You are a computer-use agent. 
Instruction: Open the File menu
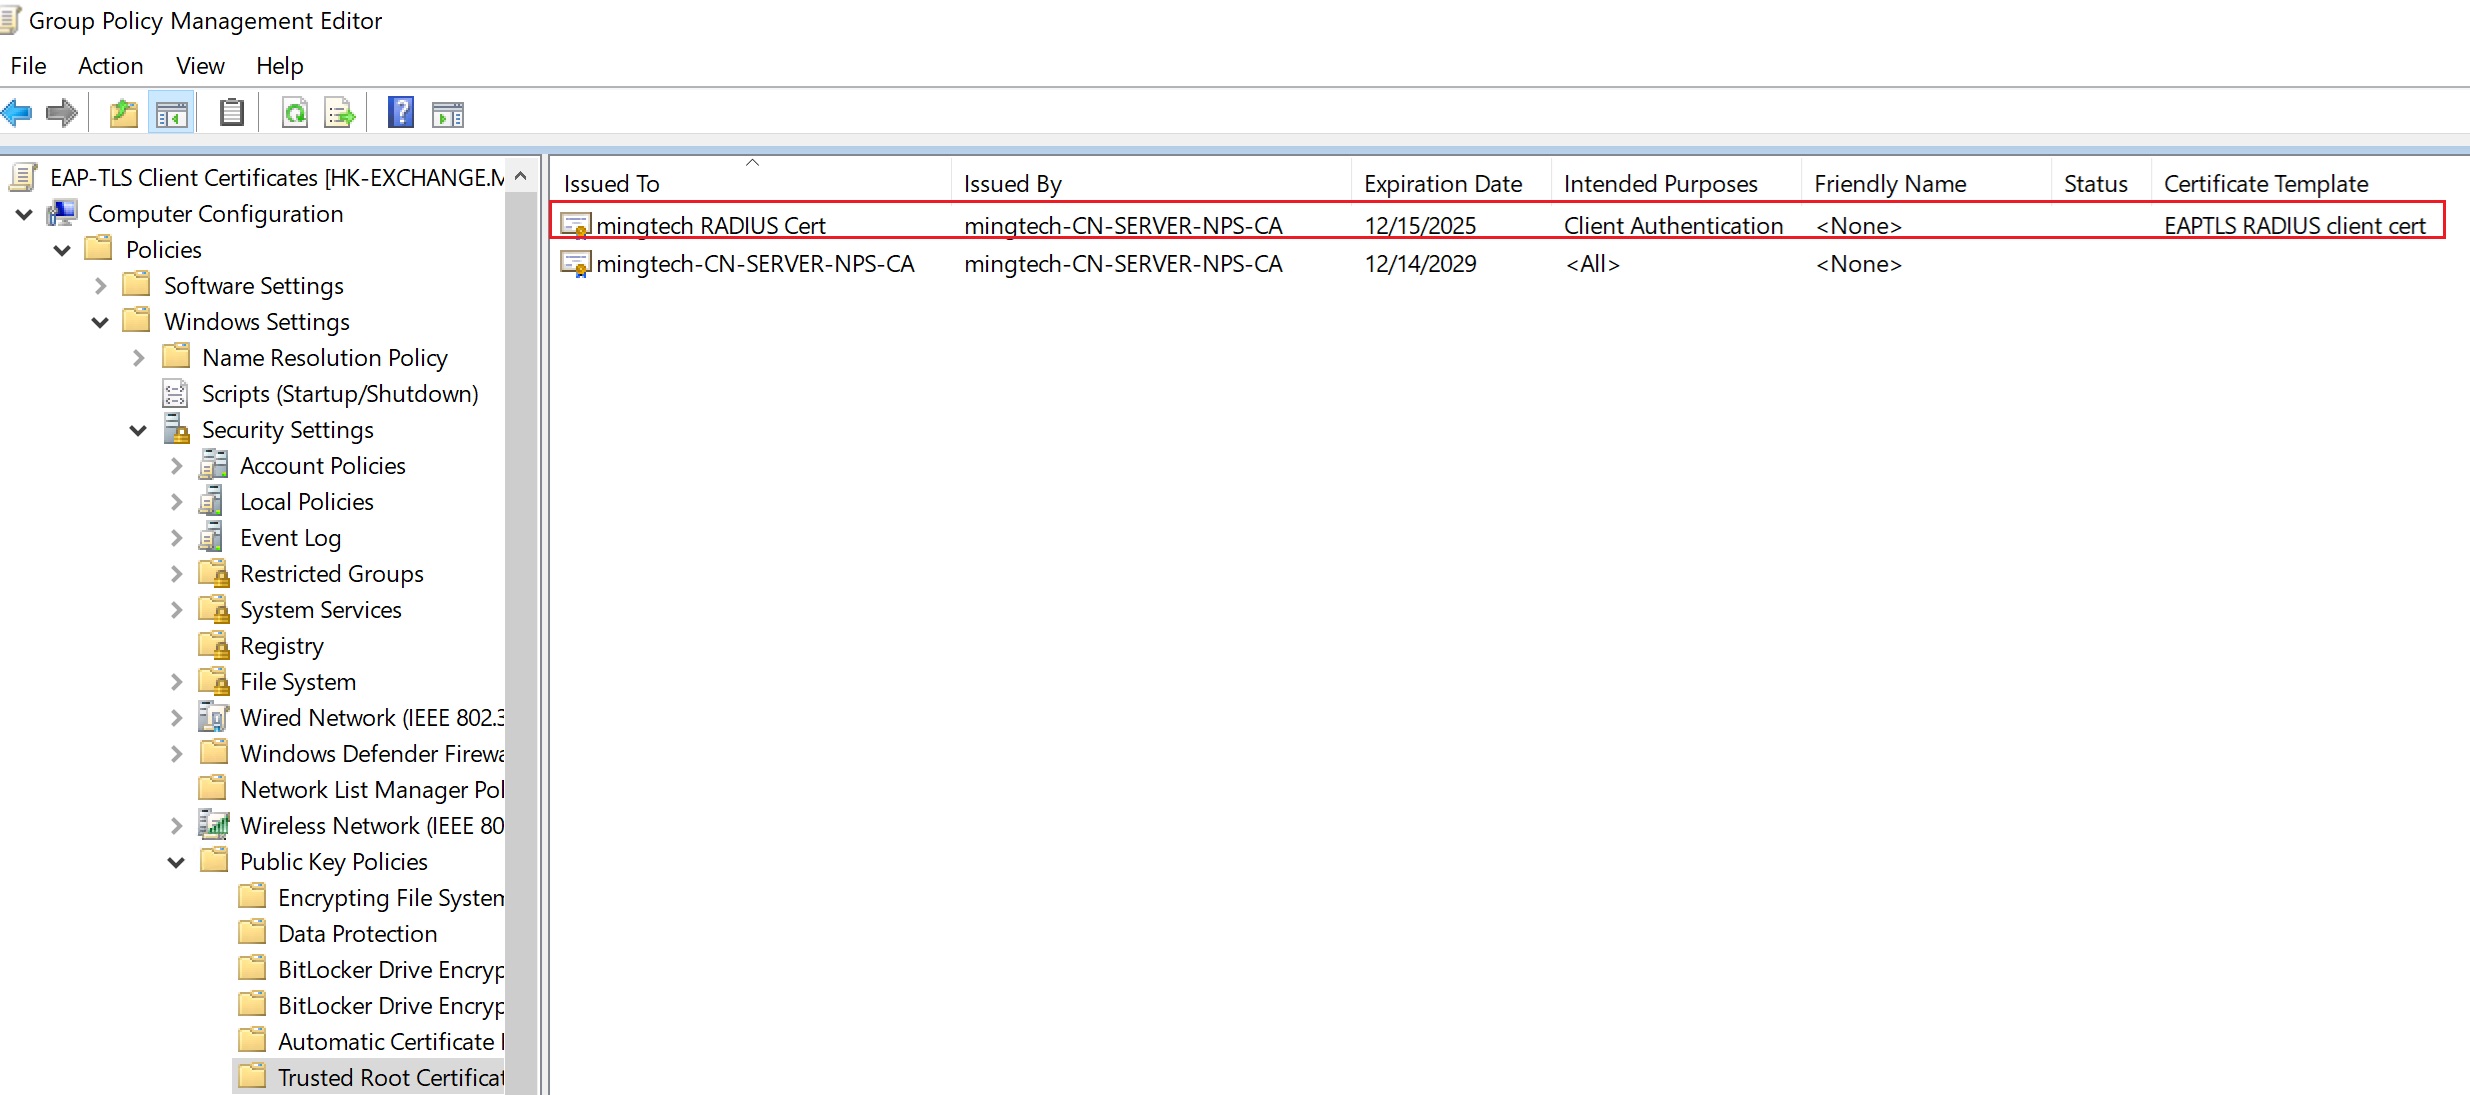point(28,65)
